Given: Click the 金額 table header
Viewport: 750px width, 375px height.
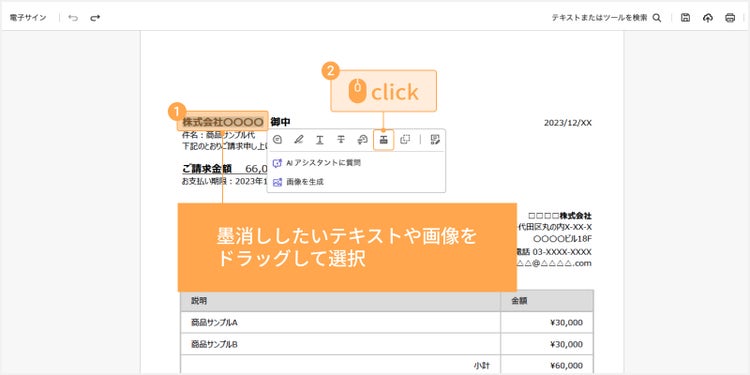Looking at the screenshot, I should [x=519, y=301].
